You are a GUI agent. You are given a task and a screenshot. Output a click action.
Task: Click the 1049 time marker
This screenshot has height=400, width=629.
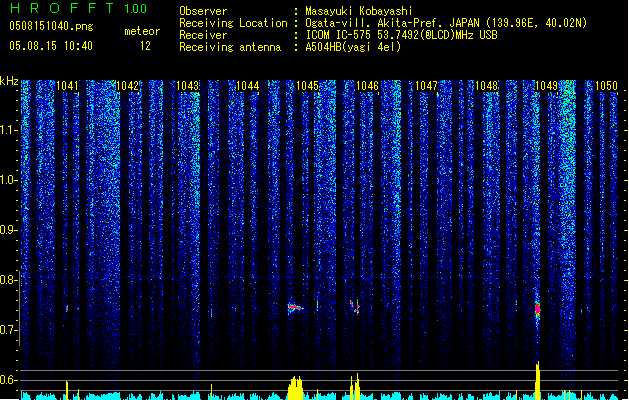[x=546, y=86]
